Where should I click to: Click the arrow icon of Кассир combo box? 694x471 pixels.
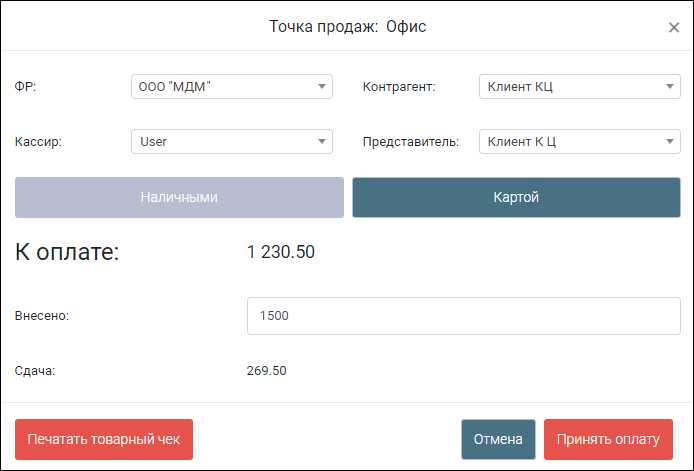click(x=322, y=142)
